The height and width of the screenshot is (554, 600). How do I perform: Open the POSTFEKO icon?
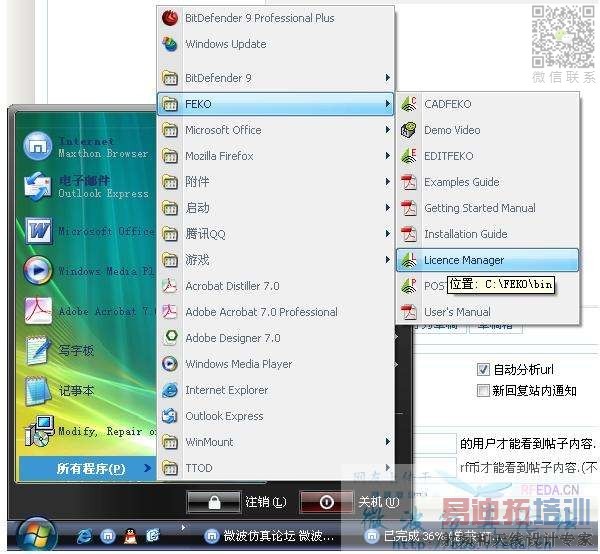[409, 286]
